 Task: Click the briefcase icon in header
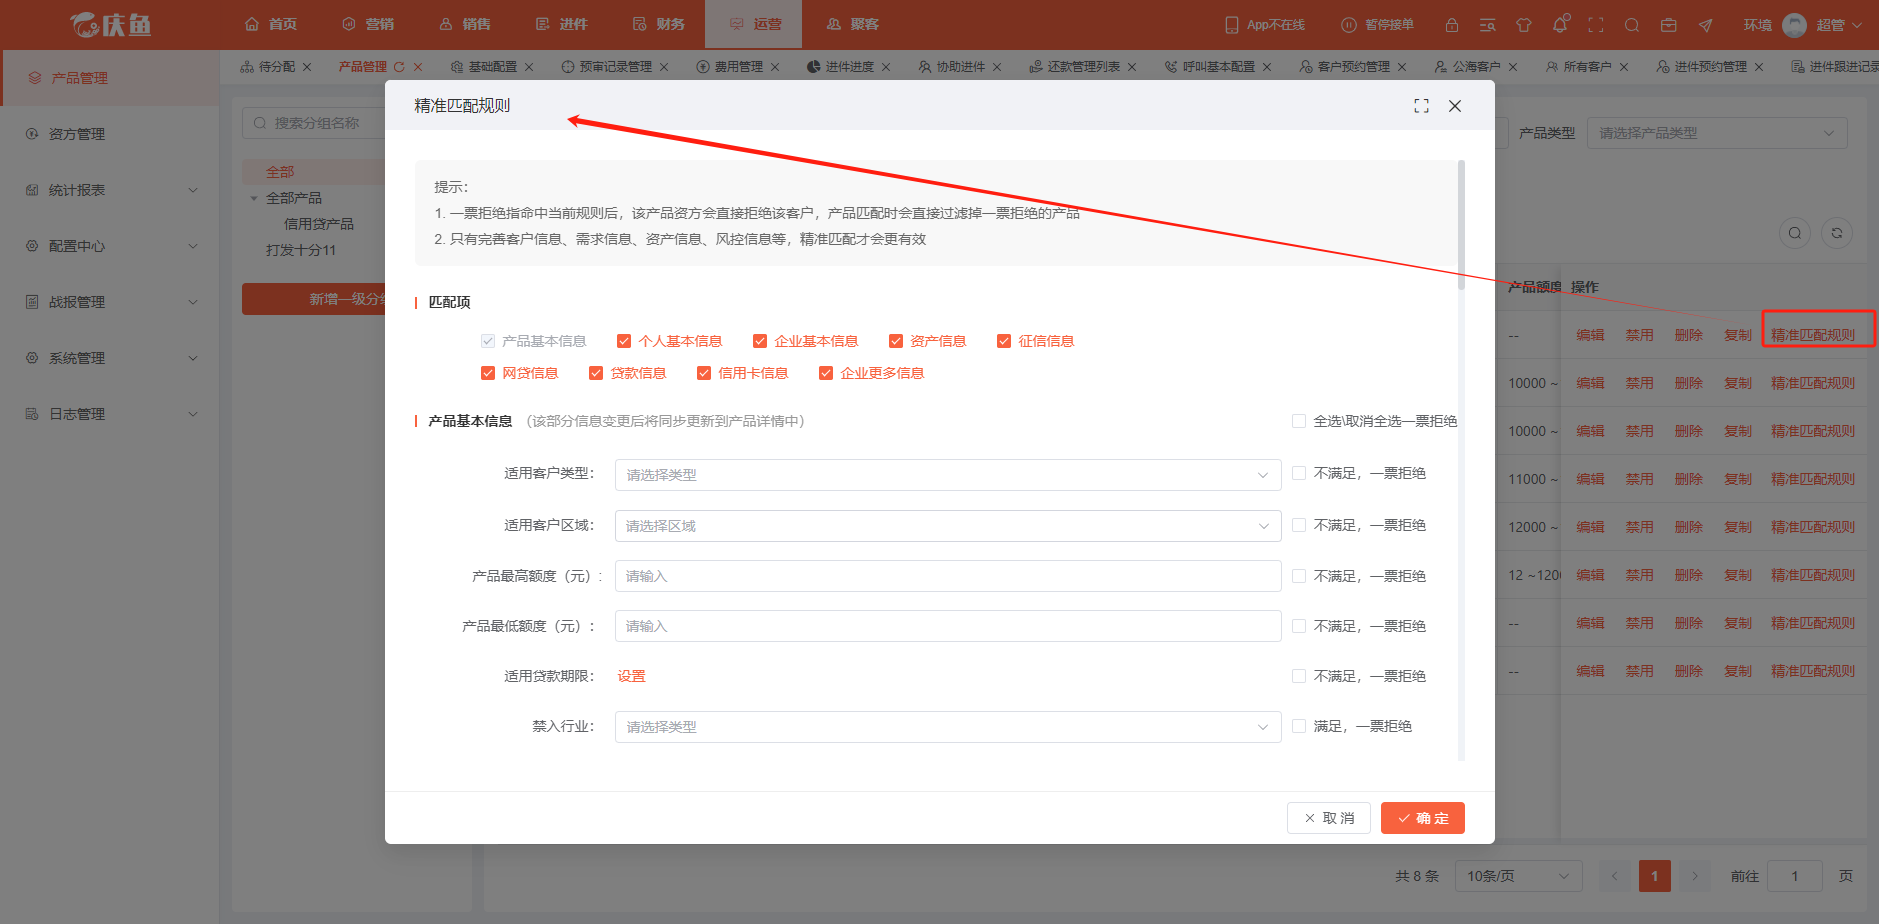point(1668,25)
